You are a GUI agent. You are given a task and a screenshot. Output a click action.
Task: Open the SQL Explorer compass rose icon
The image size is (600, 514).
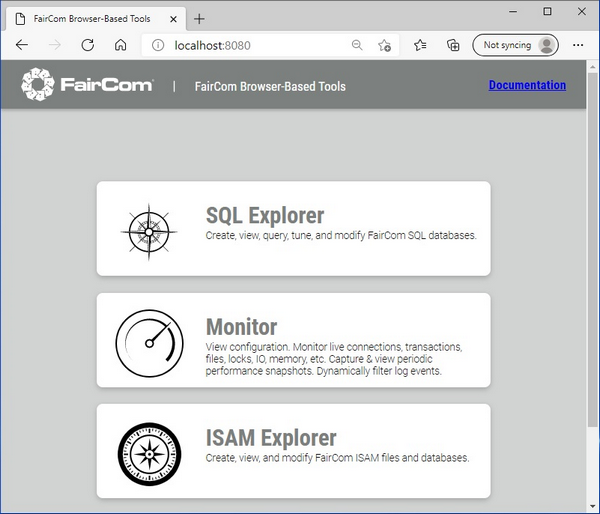pos(149,232)
